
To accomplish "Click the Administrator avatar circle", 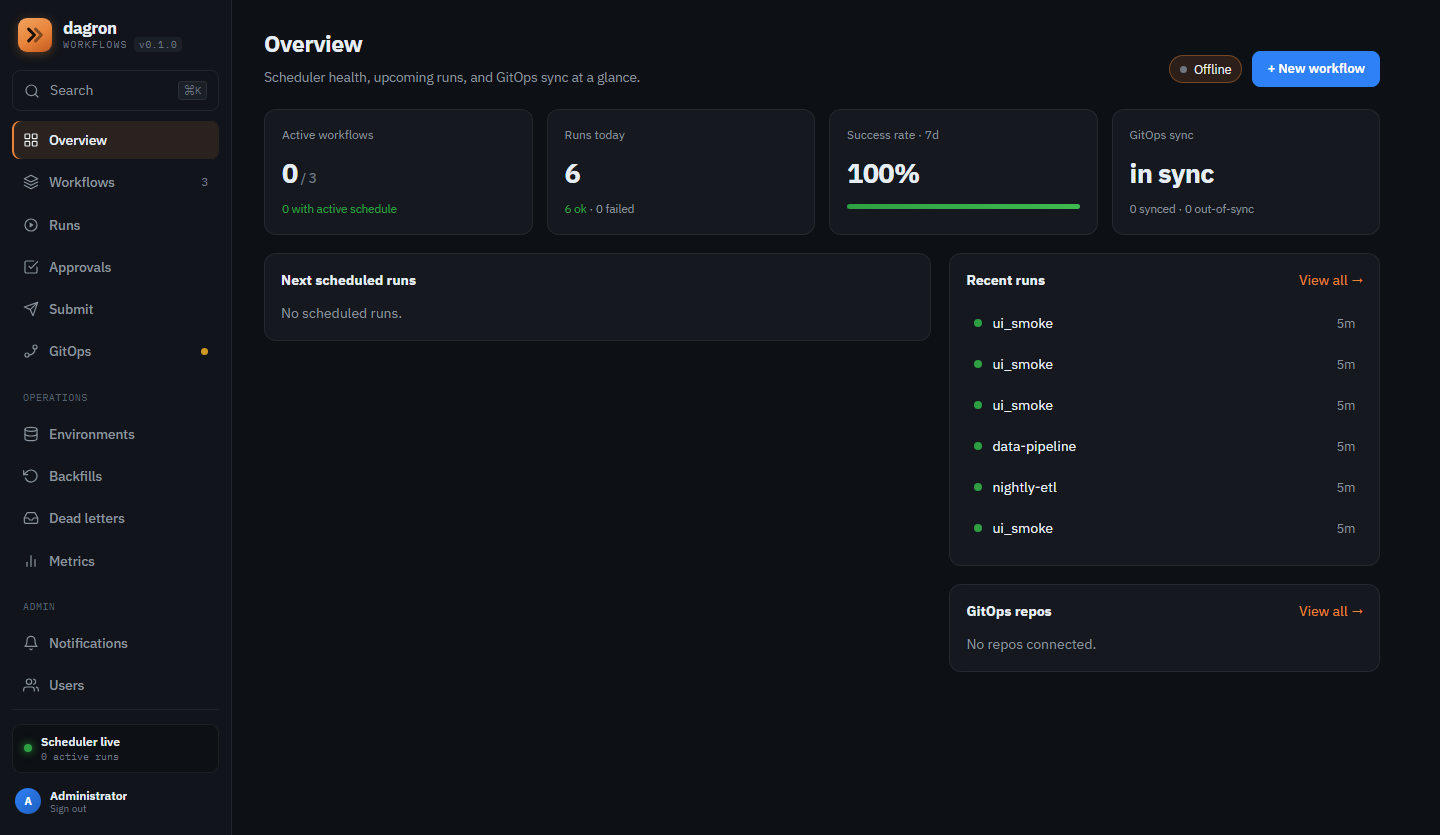I will pyautogui.click(x=28, y=801).
